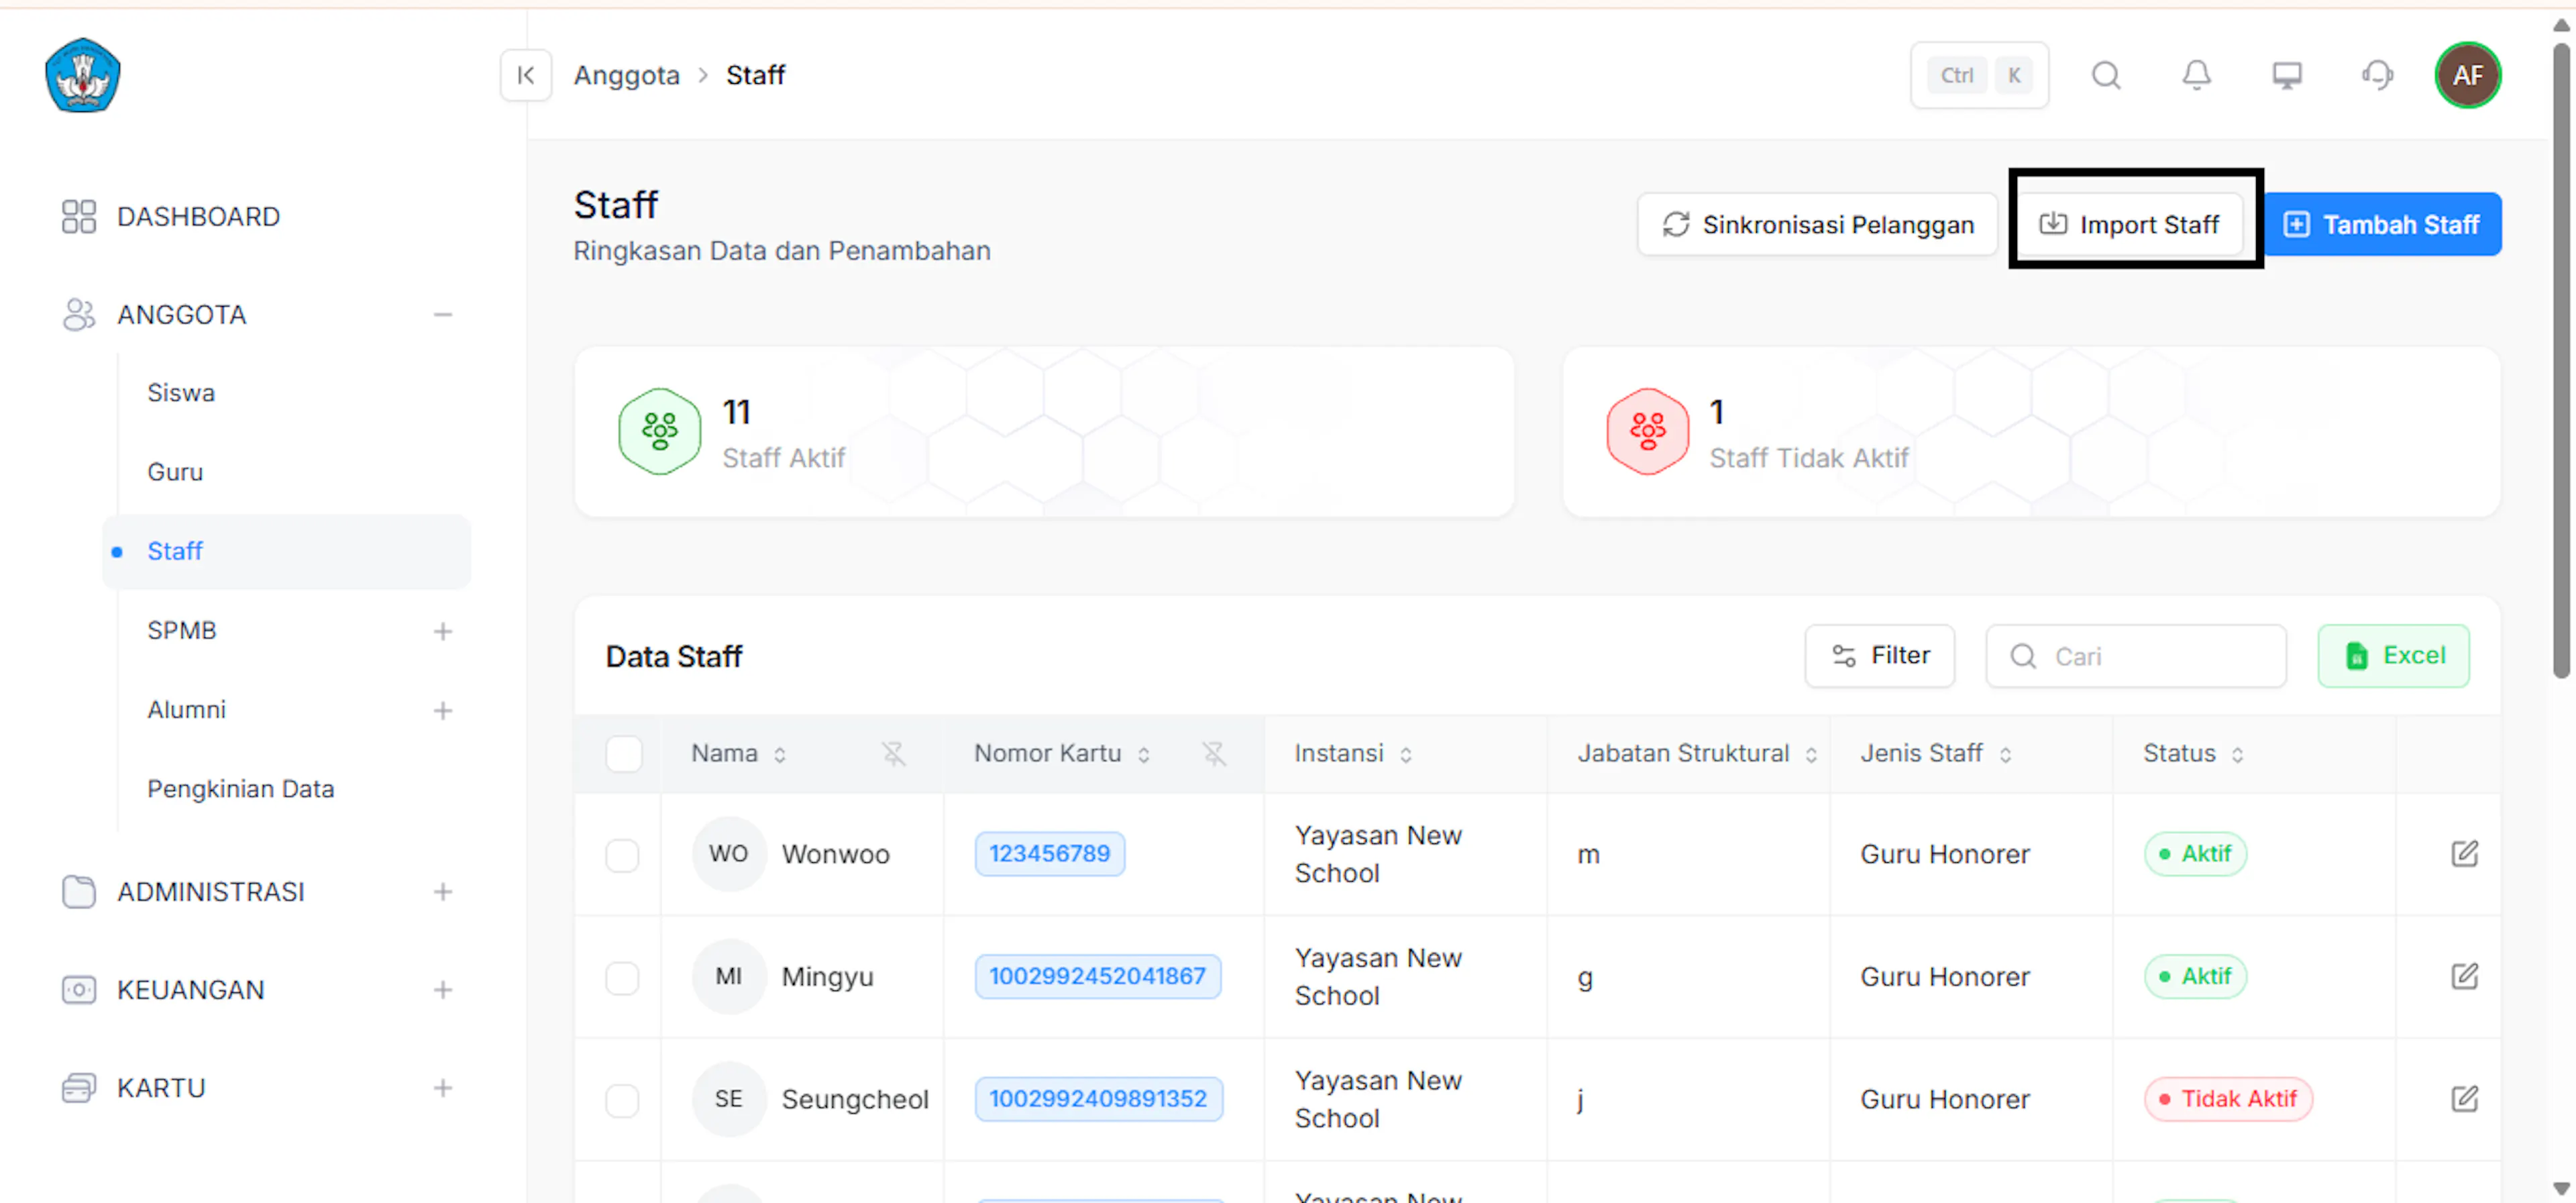Viewport: 2576px width, 1203px height.
Task: Open Siswa in the sidebar
Action: (x=181, y=393)
